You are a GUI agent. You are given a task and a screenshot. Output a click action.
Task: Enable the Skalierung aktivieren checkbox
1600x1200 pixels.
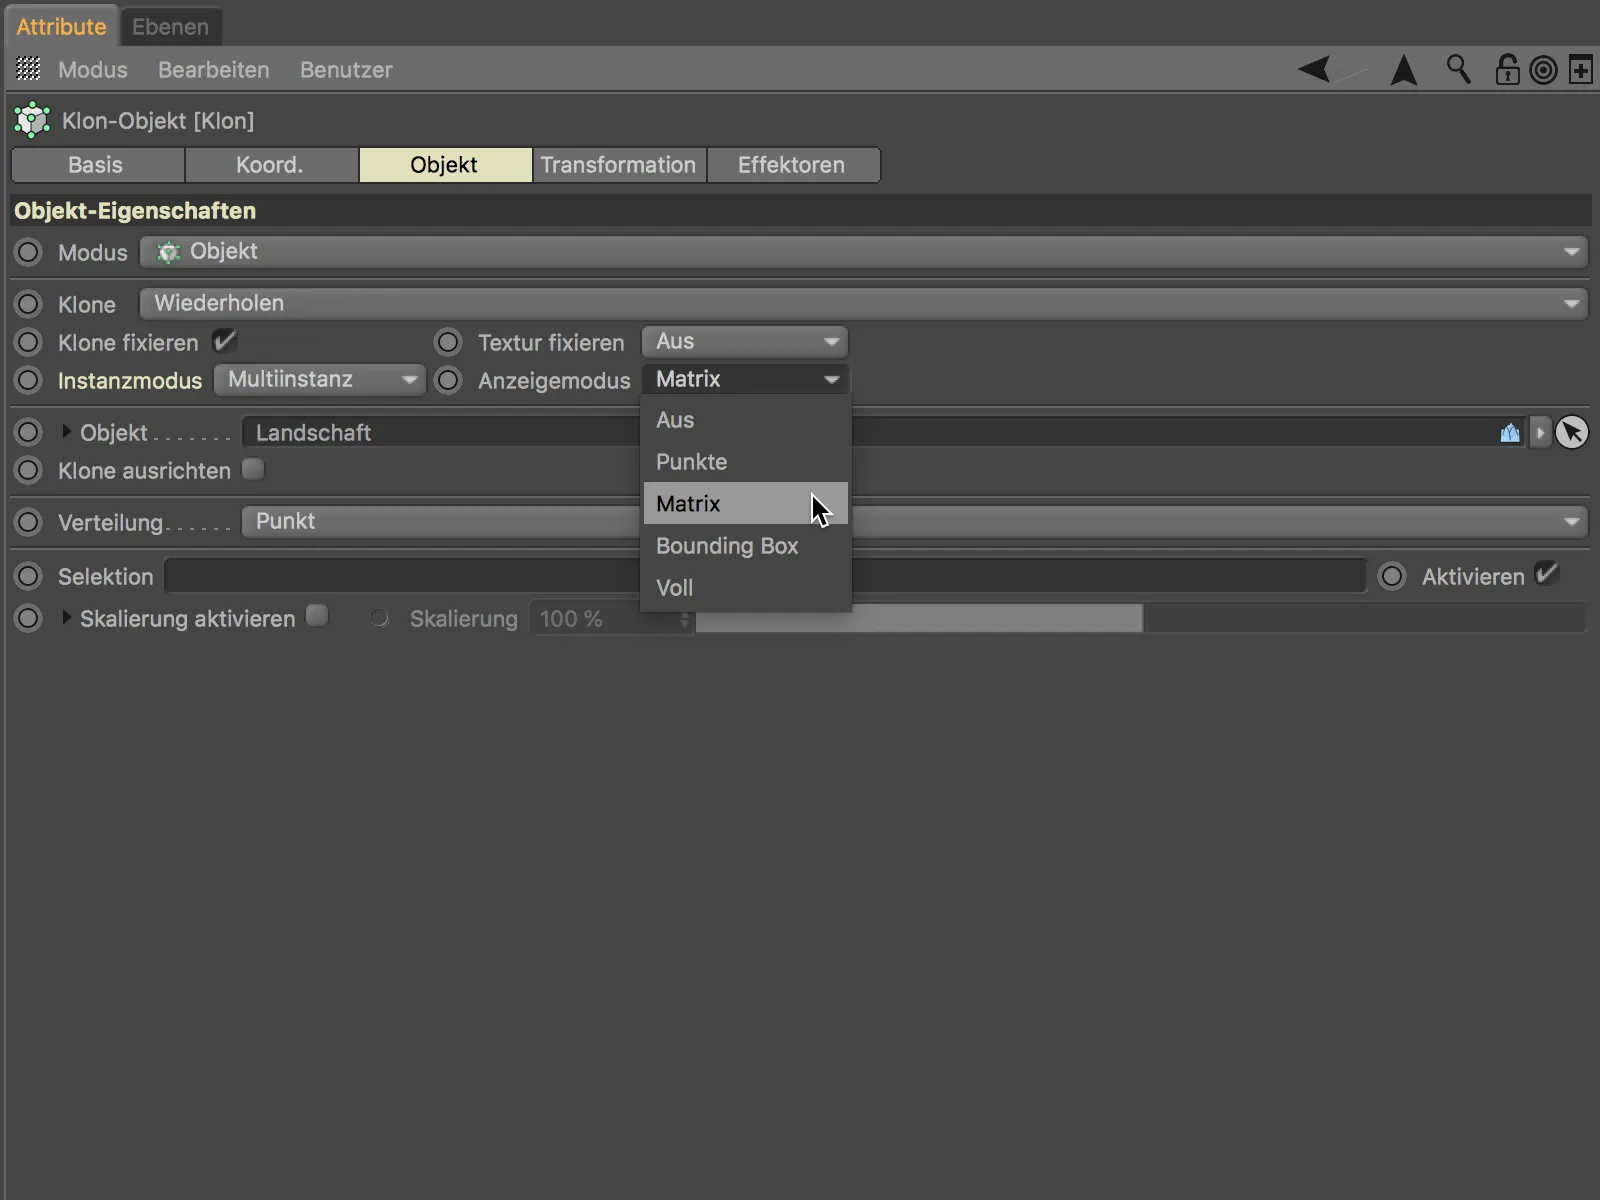tap(317, 616)
